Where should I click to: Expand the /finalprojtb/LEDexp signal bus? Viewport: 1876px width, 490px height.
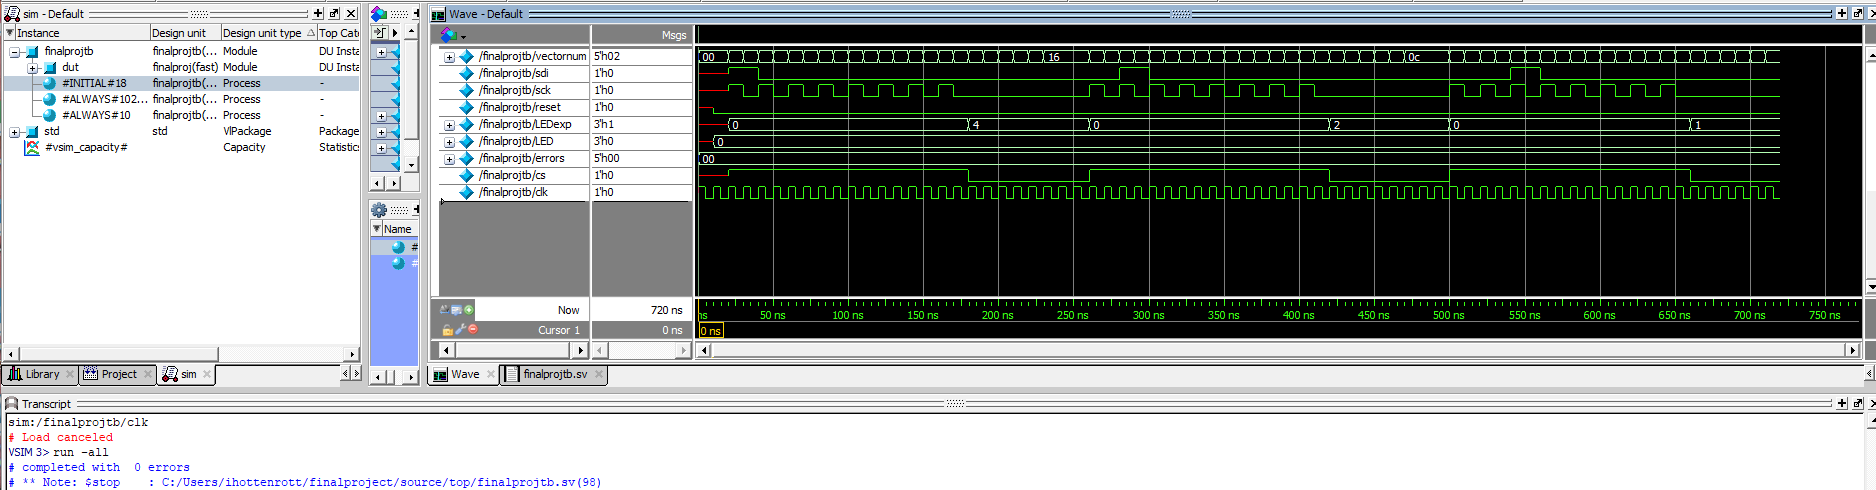[449, 125]
